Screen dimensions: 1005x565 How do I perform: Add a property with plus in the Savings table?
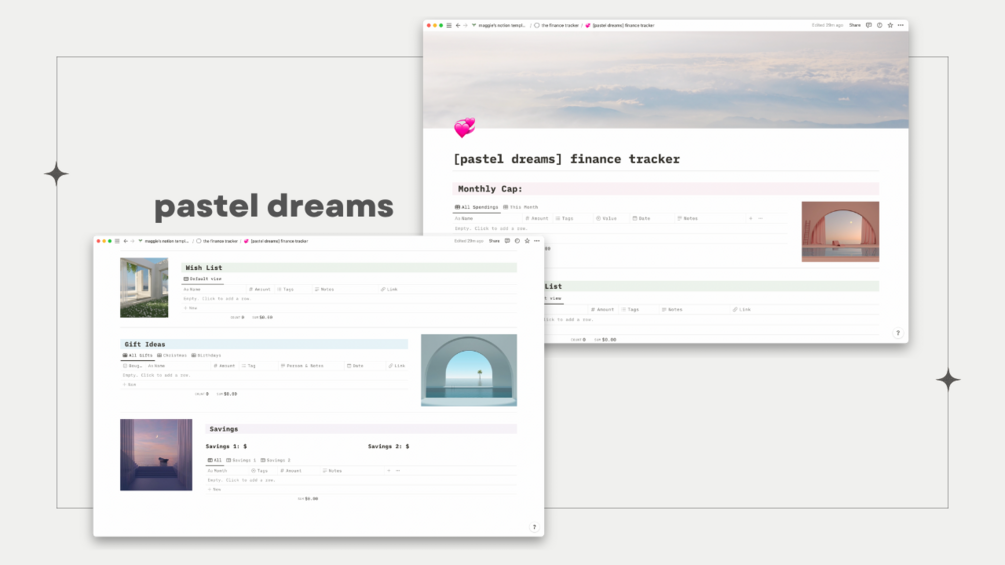click(x=388, y=471)
